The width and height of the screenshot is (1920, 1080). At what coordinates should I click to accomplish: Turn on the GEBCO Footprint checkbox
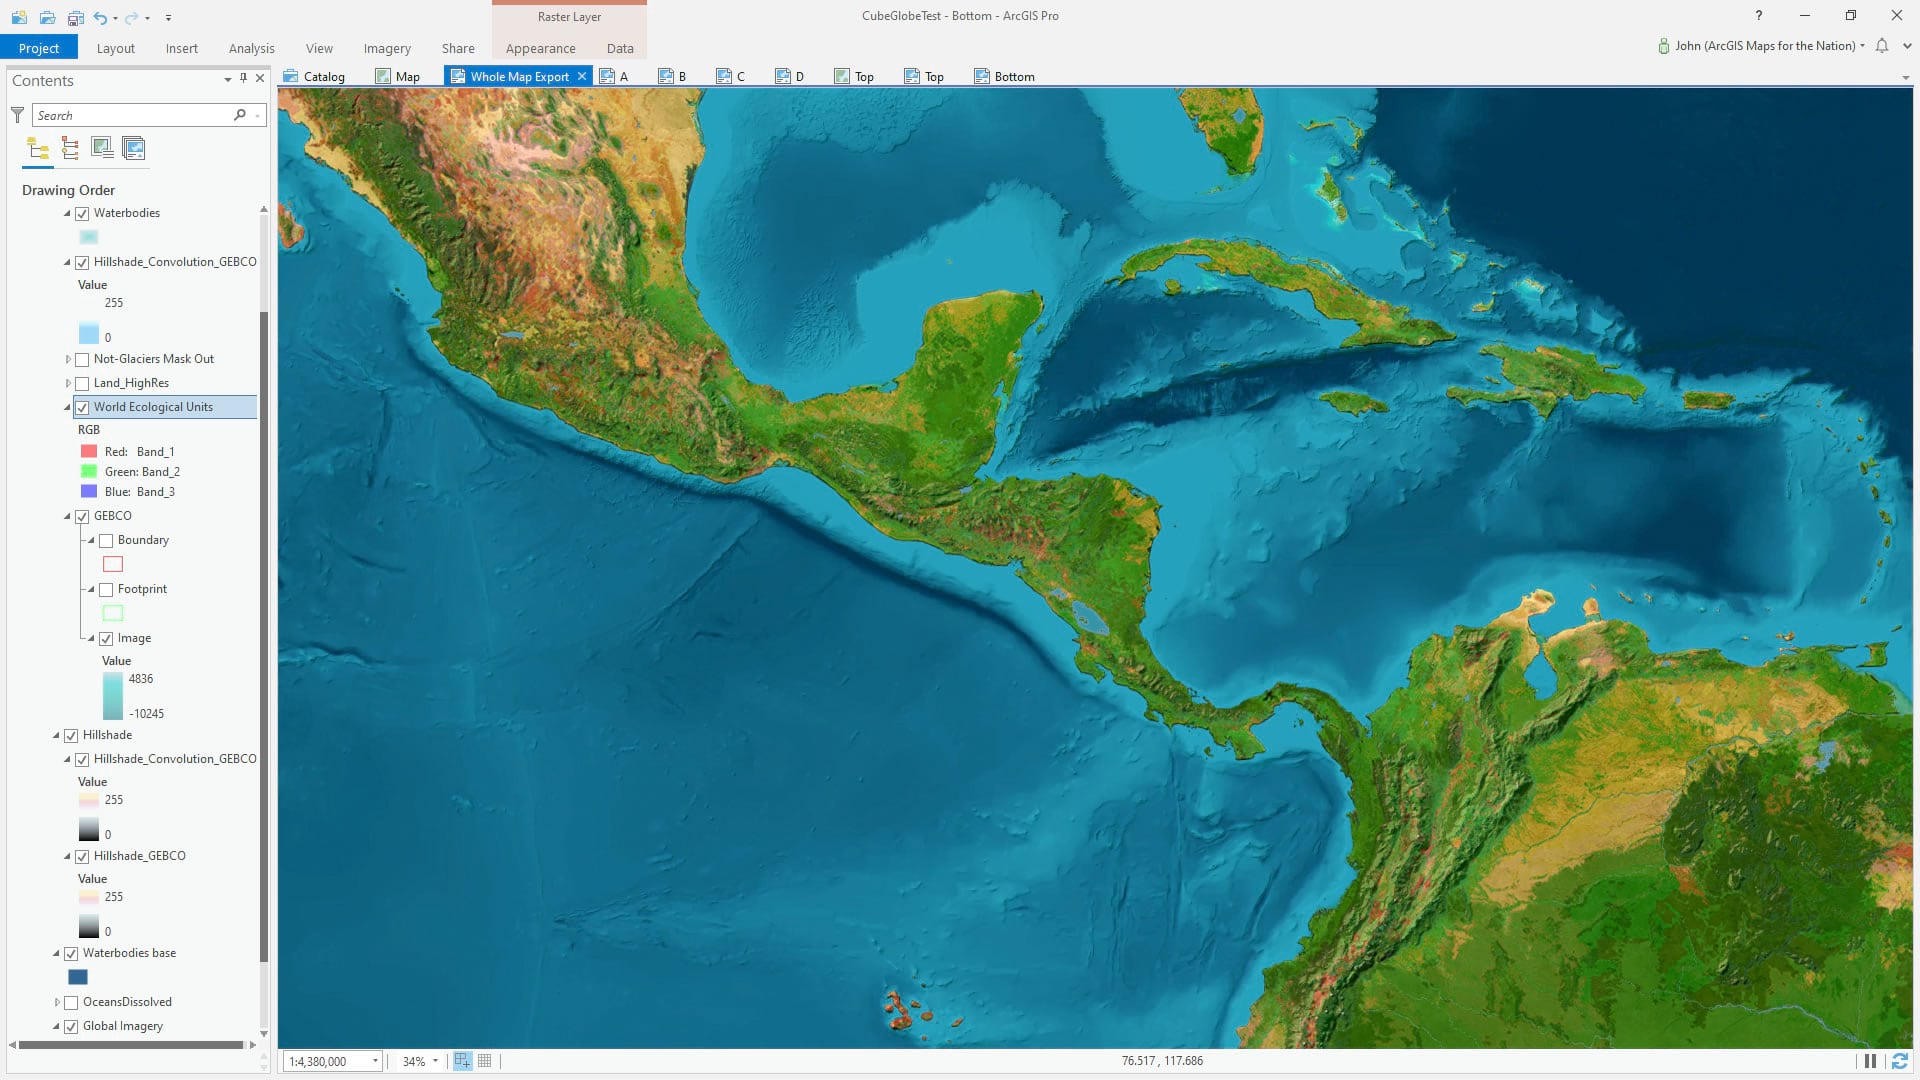point(106,590)
